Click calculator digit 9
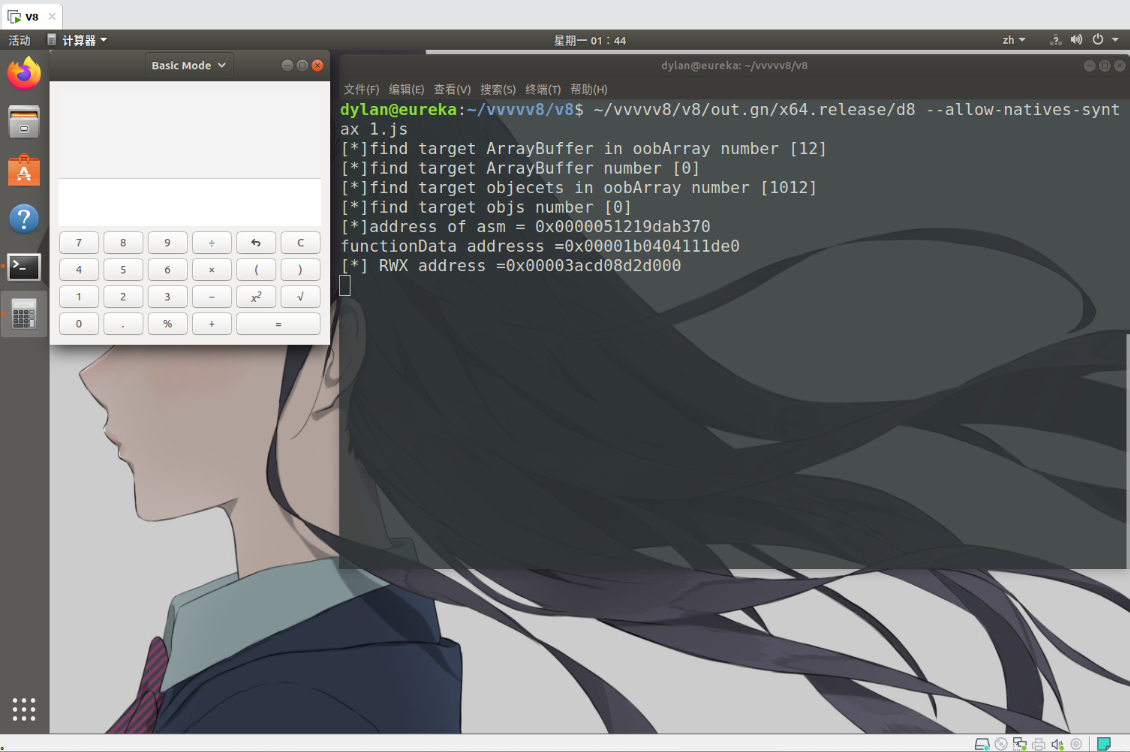 (167, 243)
